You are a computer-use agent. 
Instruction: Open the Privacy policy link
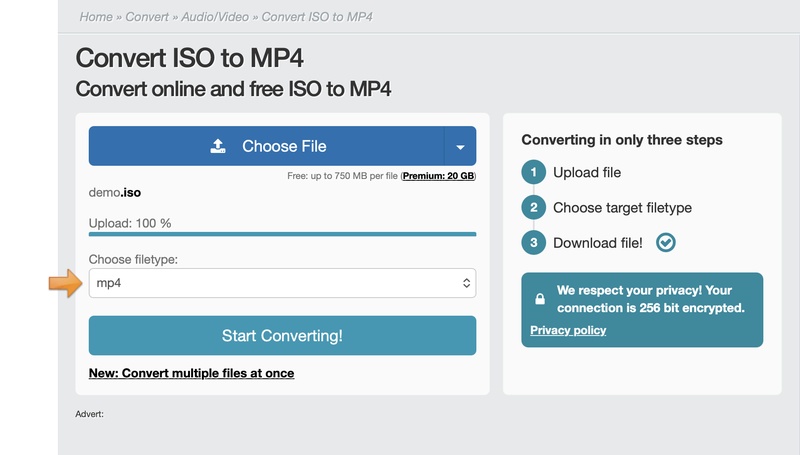(x=568, y=330)
